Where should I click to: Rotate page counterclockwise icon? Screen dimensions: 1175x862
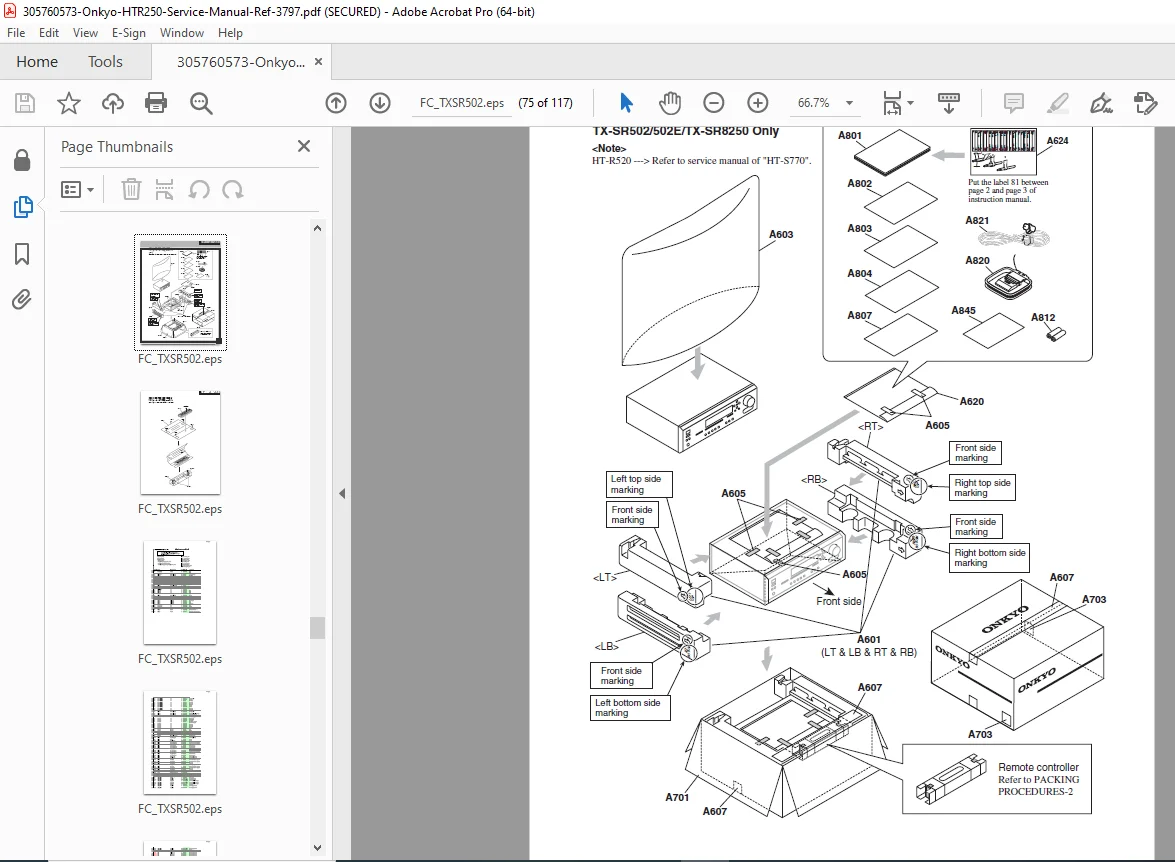[199, 190]
